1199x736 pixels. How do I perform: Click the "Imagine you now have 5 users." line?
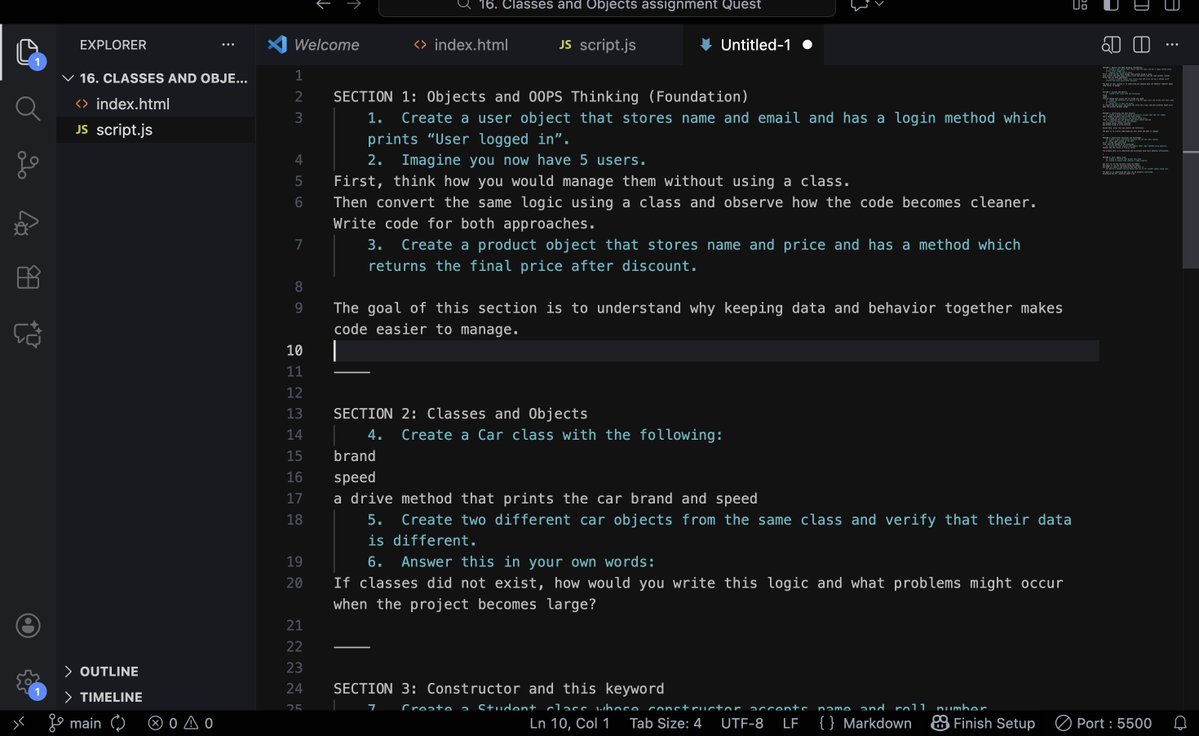pos(507,160)
